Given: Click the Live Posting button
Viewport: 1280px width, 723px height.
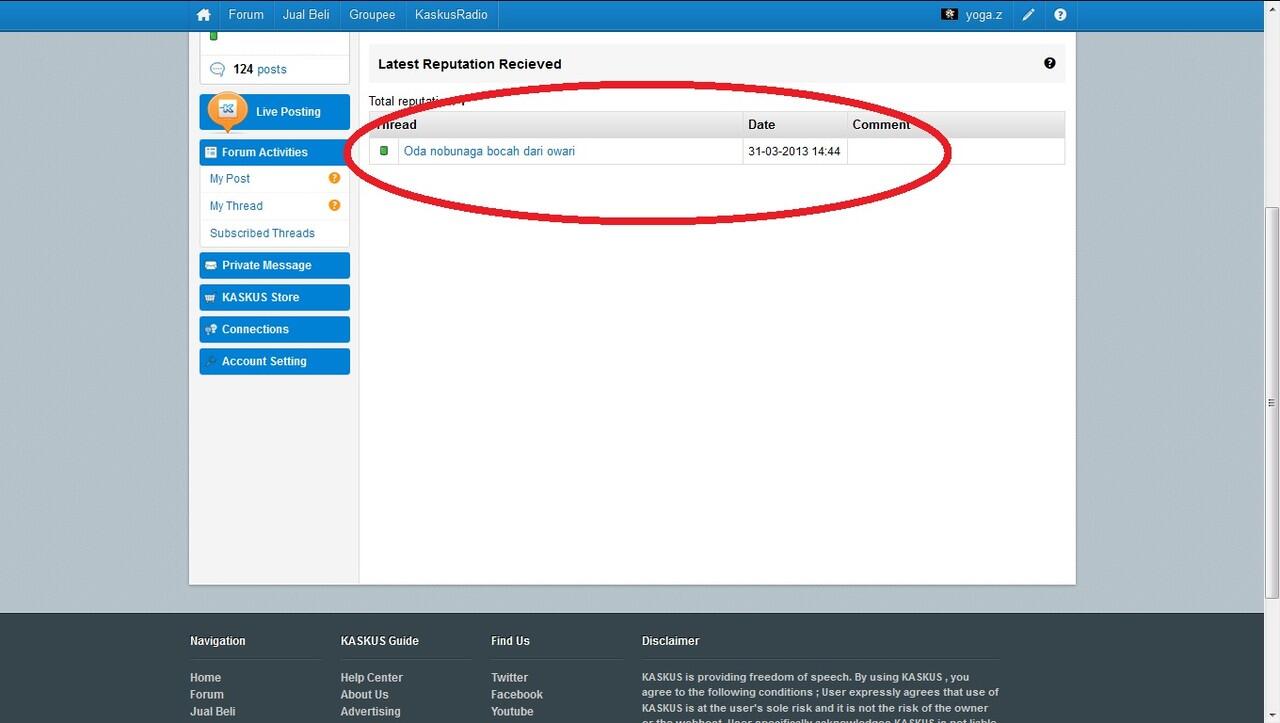Looking at the screenshot, I should 275,112.
